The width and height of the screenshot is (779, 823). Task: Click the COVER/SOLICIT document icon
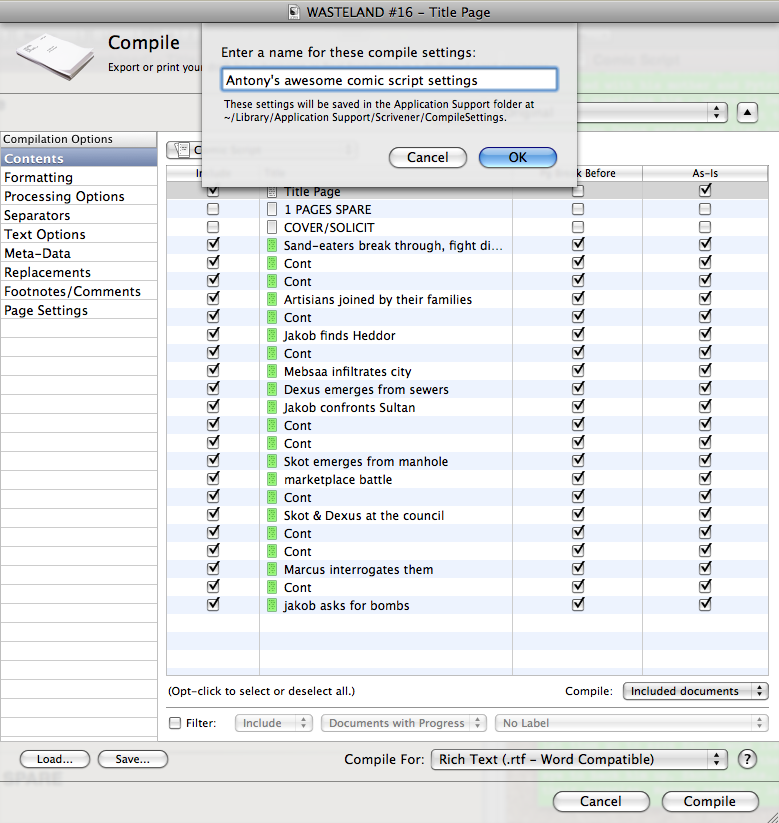pyautogui.click(x=272, y=228)
